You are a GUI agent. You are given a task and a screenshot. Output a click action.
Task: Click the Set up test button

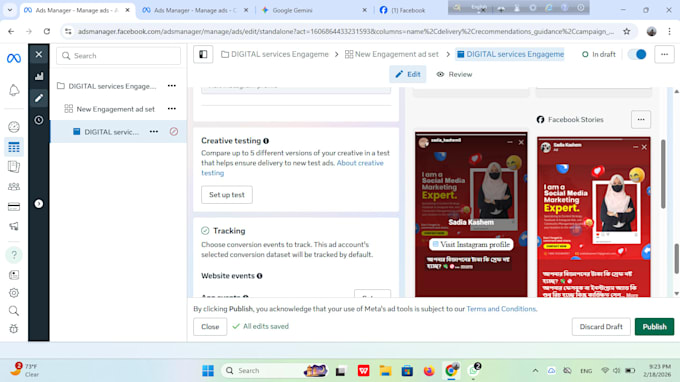tap(227, 195)
